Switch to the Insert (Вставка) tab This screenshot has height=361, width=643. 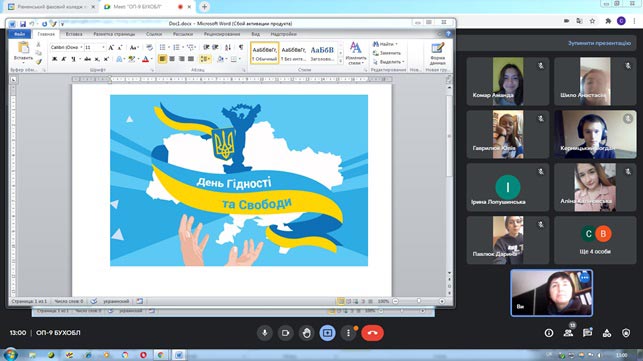coord(74,34)
